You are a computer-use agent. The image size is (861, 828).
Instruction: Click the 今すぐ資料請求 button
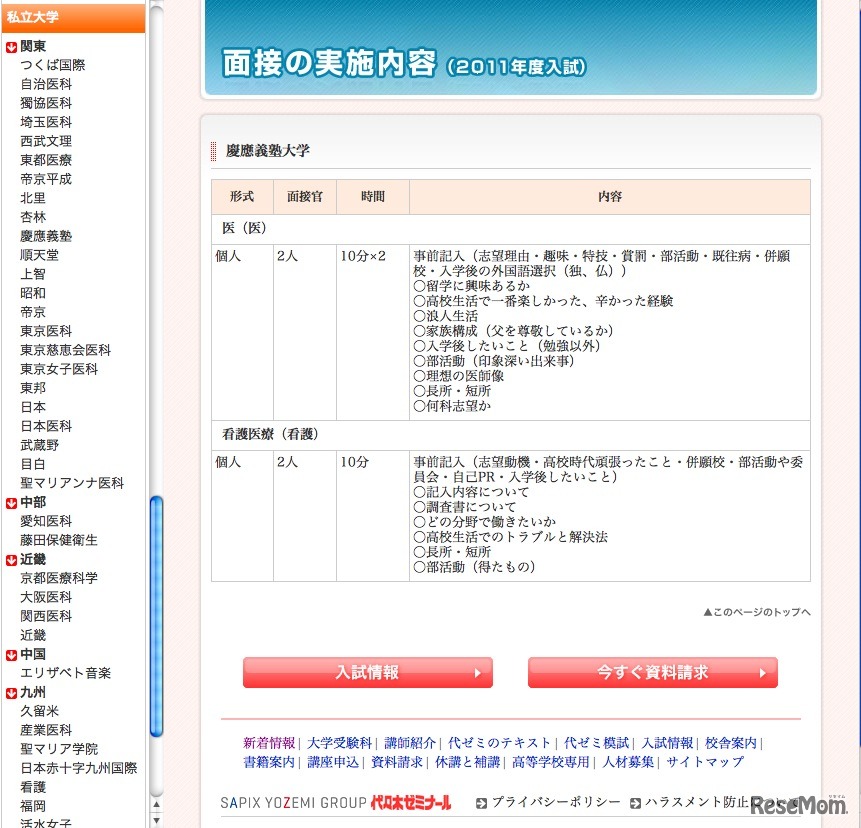tap(652, 673)
